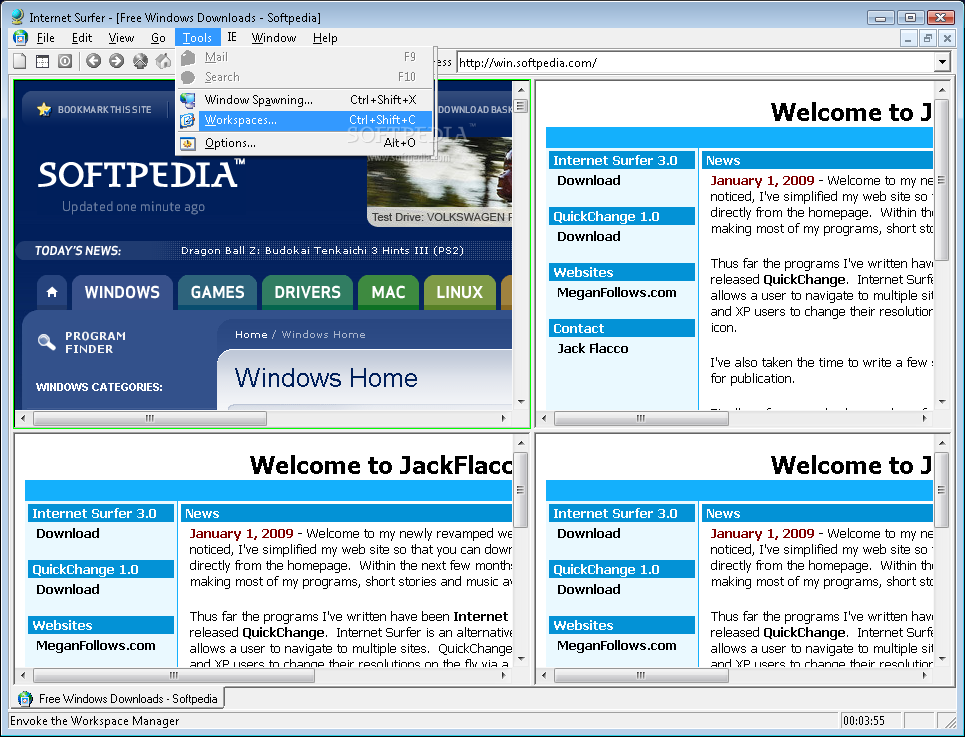Go forward with the right arrow icon
This screenshot has width=965, height=737.
[x=116, y=61]
